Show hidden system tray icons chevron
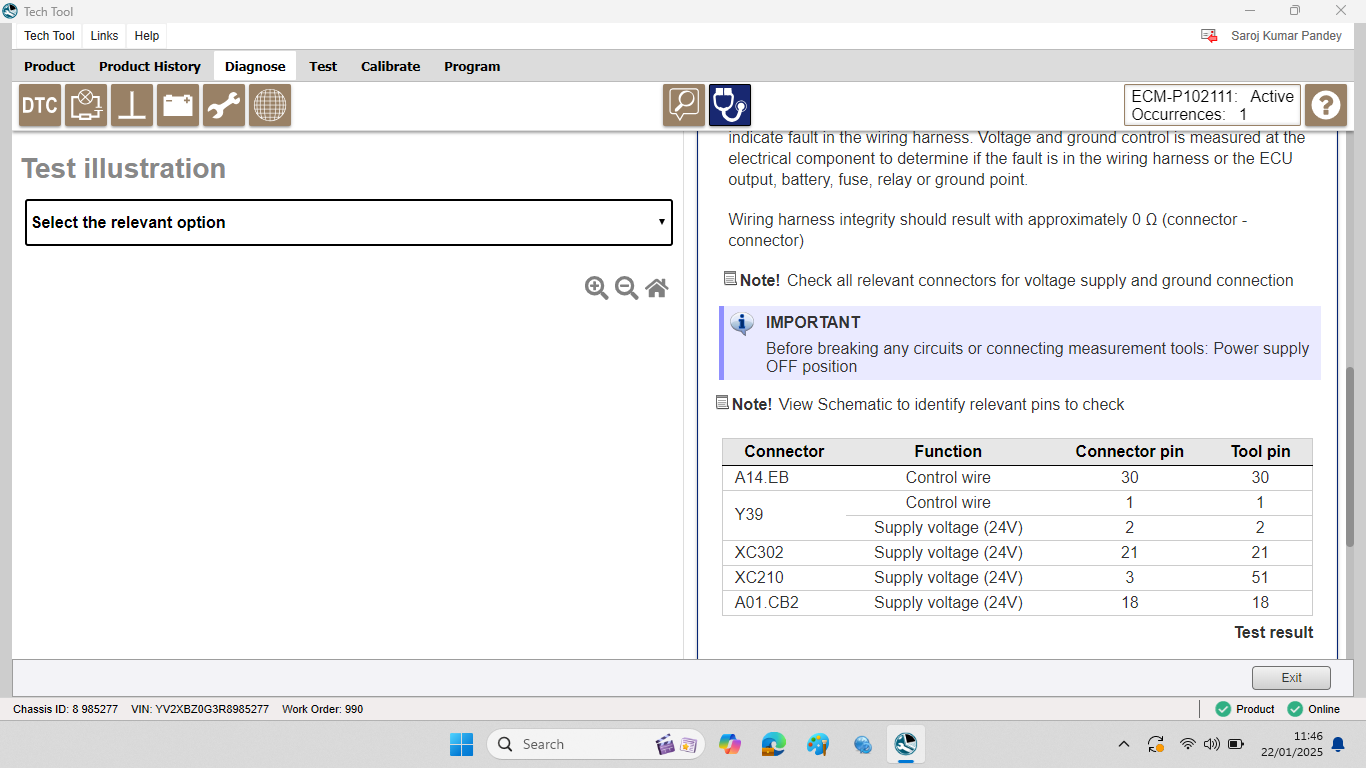 (1123, 744)
